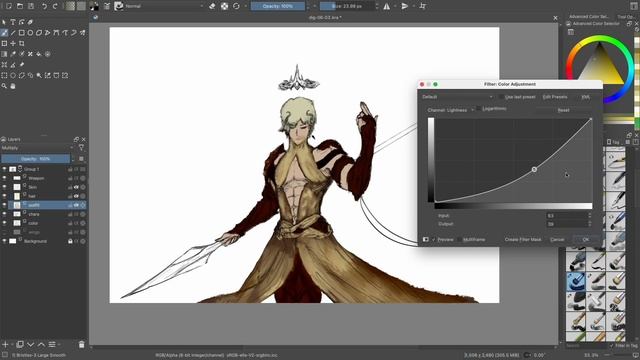Open the Normal blending mode dropdown in toolbar

[165, 6]
